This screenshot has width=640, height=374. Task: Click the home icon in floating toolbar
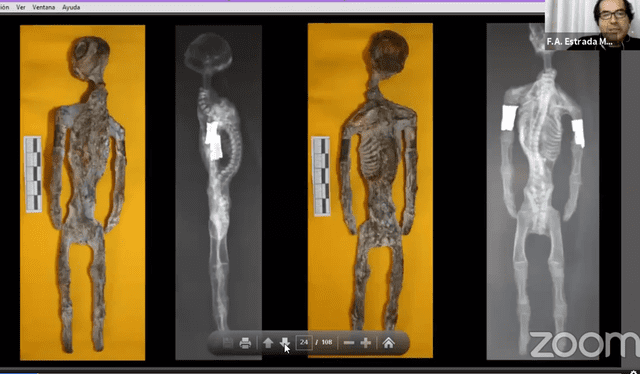tap(389, 343)
